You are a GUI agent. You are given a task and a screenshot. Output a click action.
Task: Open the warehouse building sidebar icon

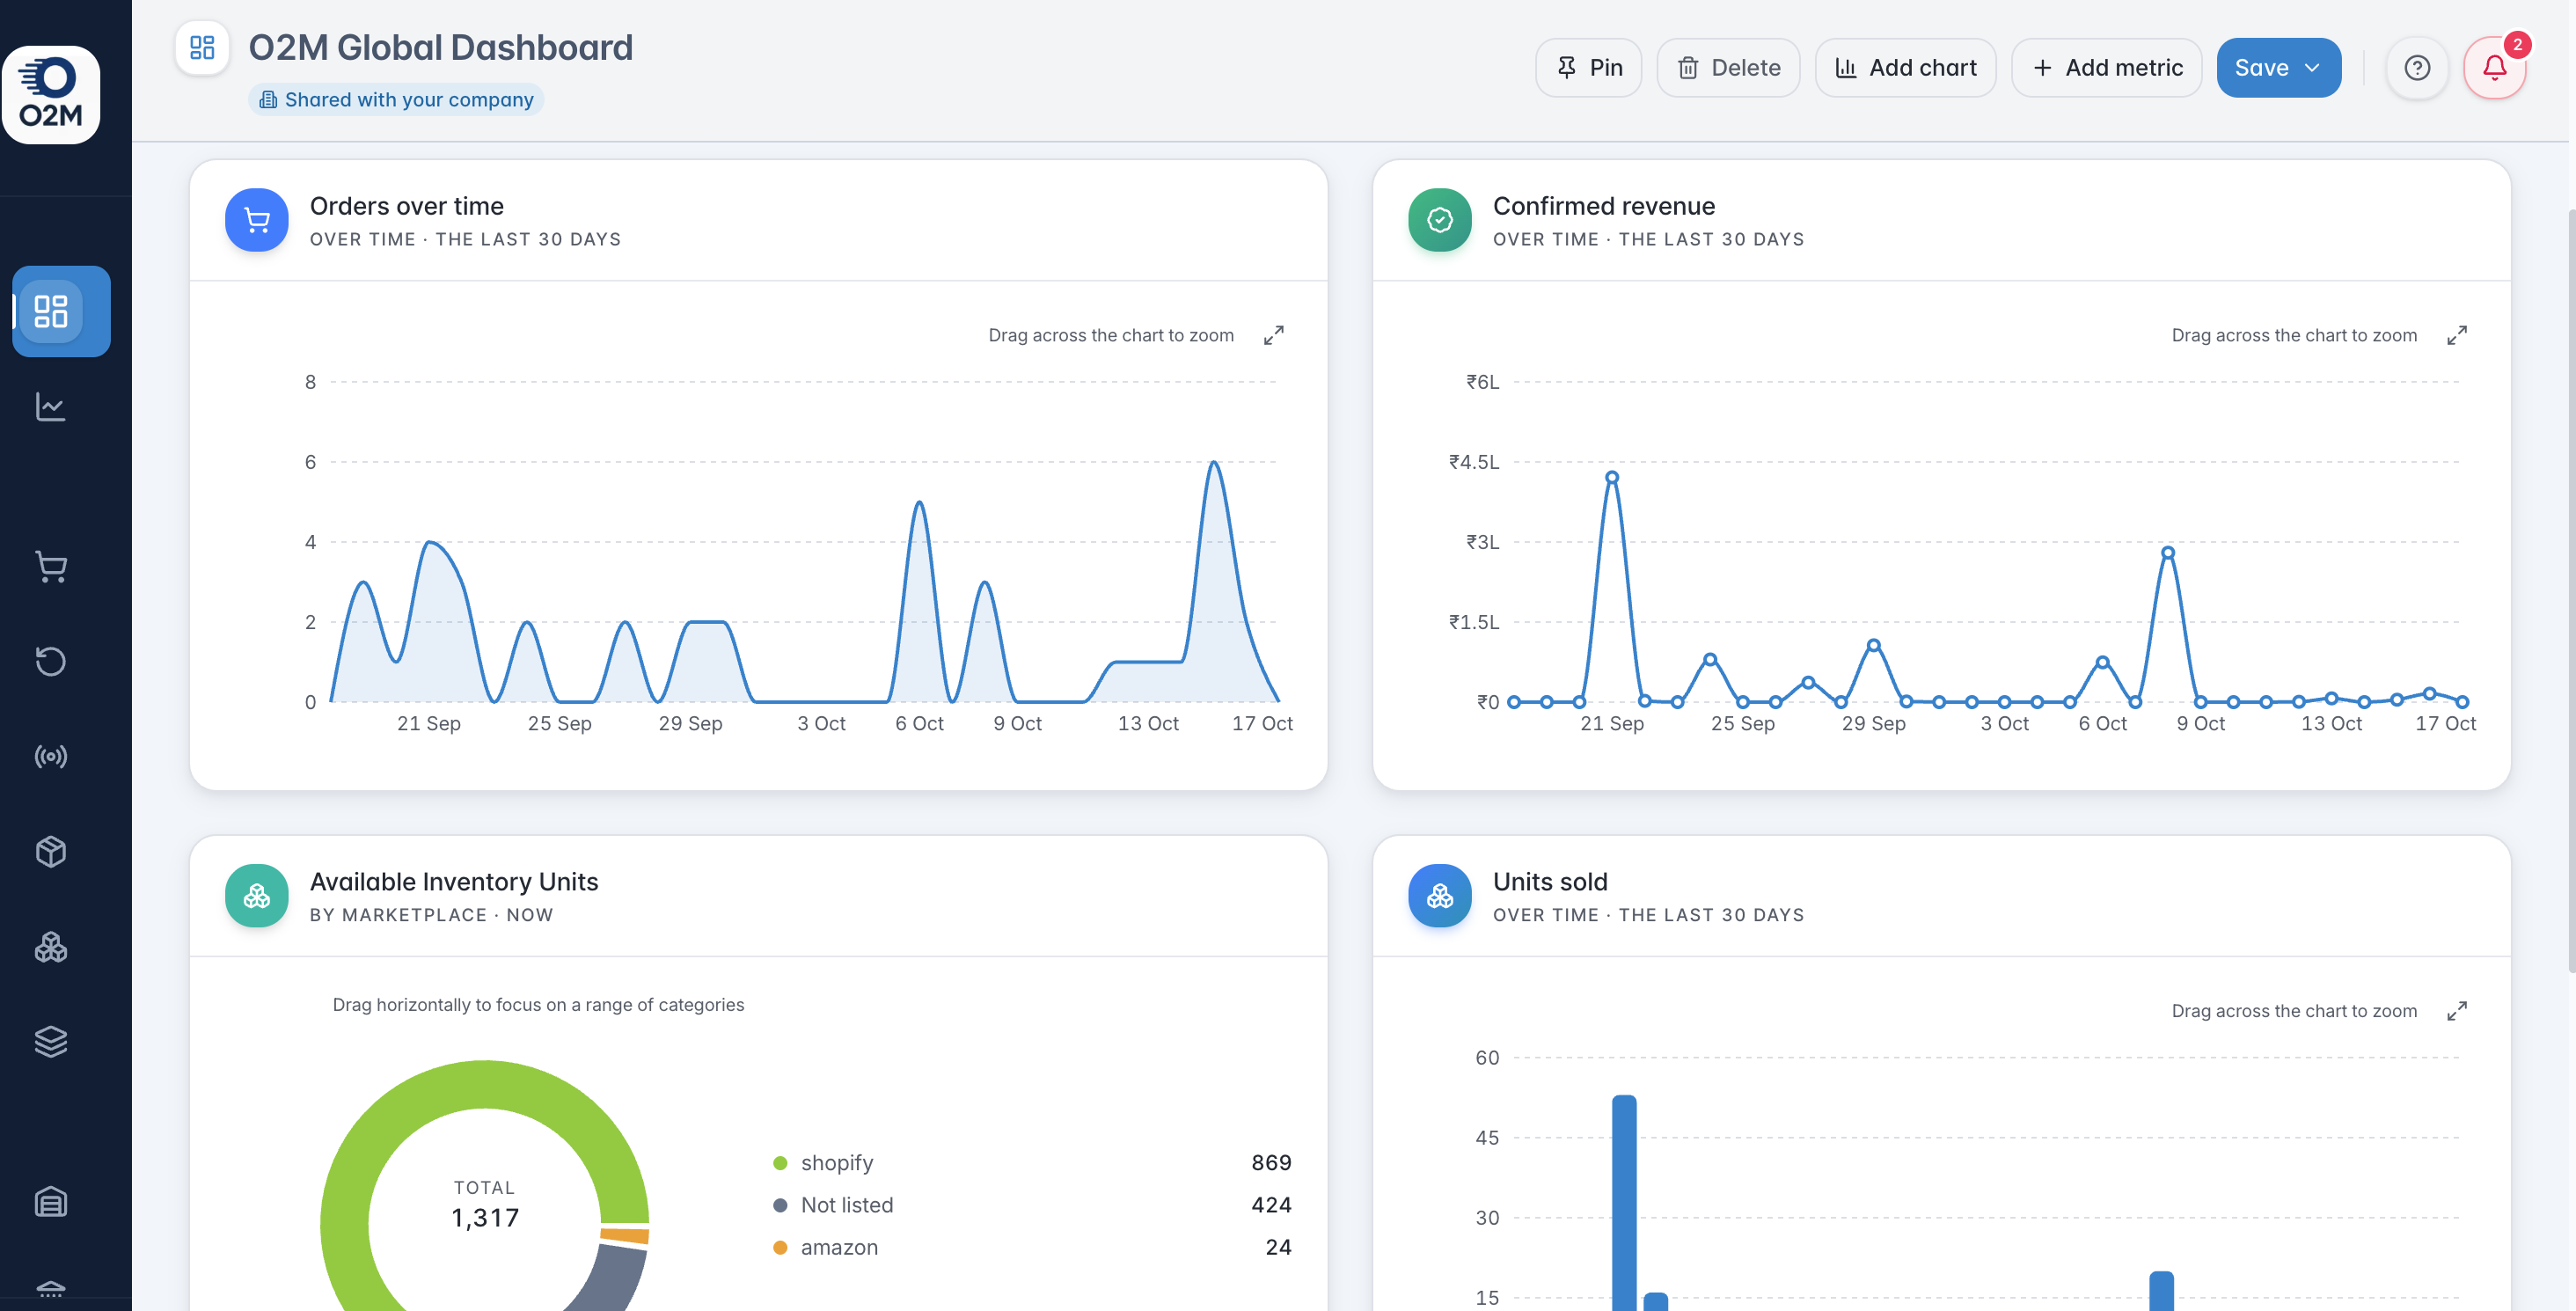[x=51, y=1201]
